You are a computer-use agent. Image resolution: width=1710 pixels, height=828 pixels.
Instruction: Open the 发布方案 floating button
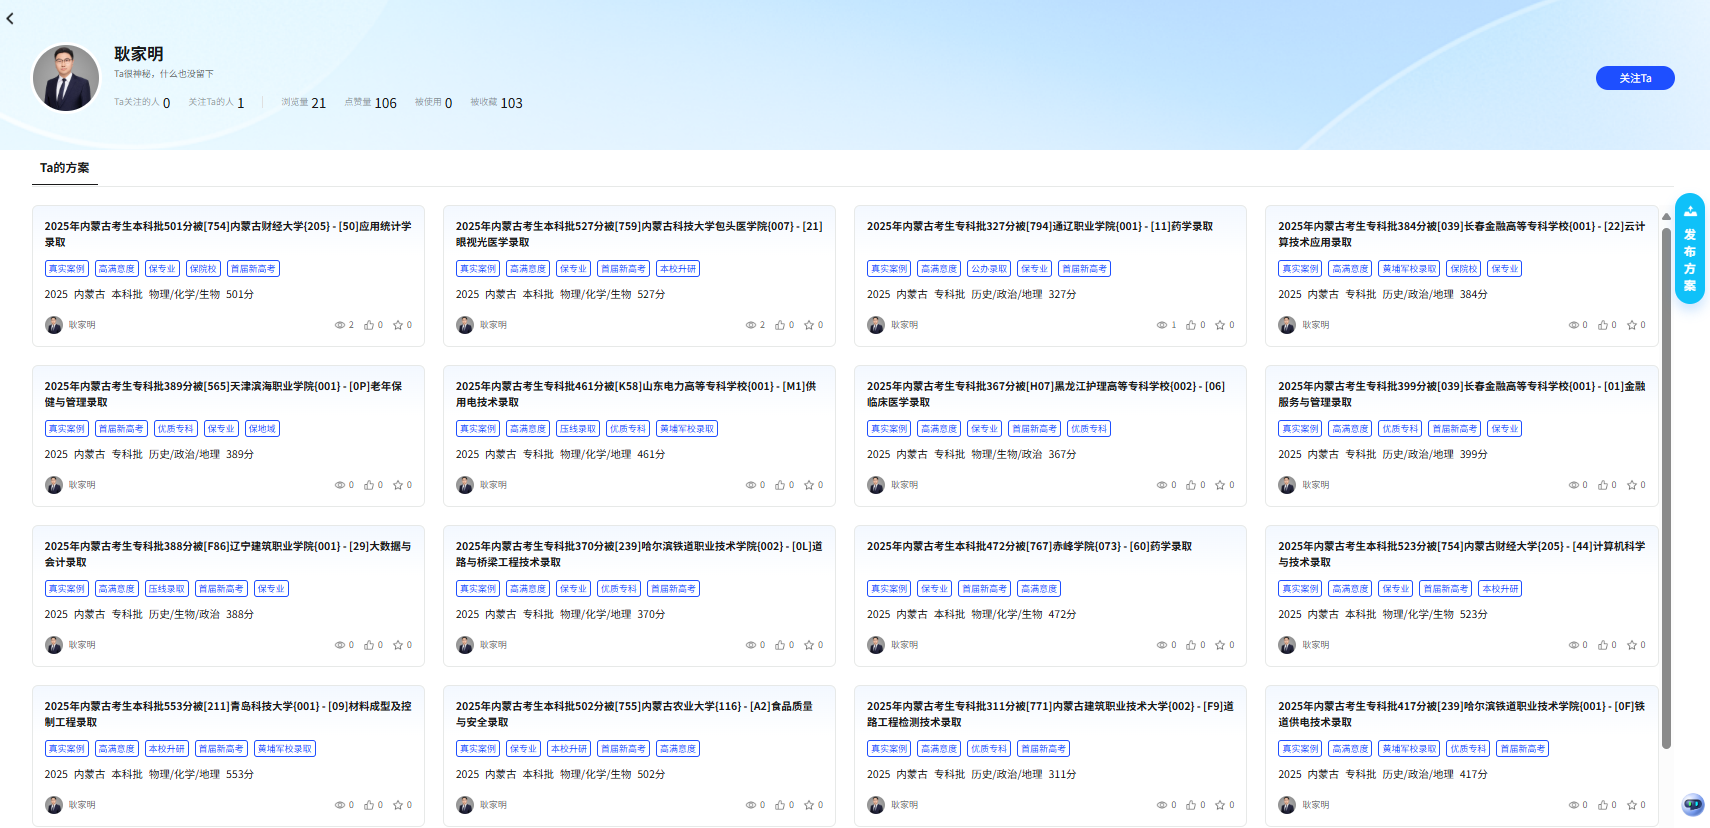coord(1690,248)
